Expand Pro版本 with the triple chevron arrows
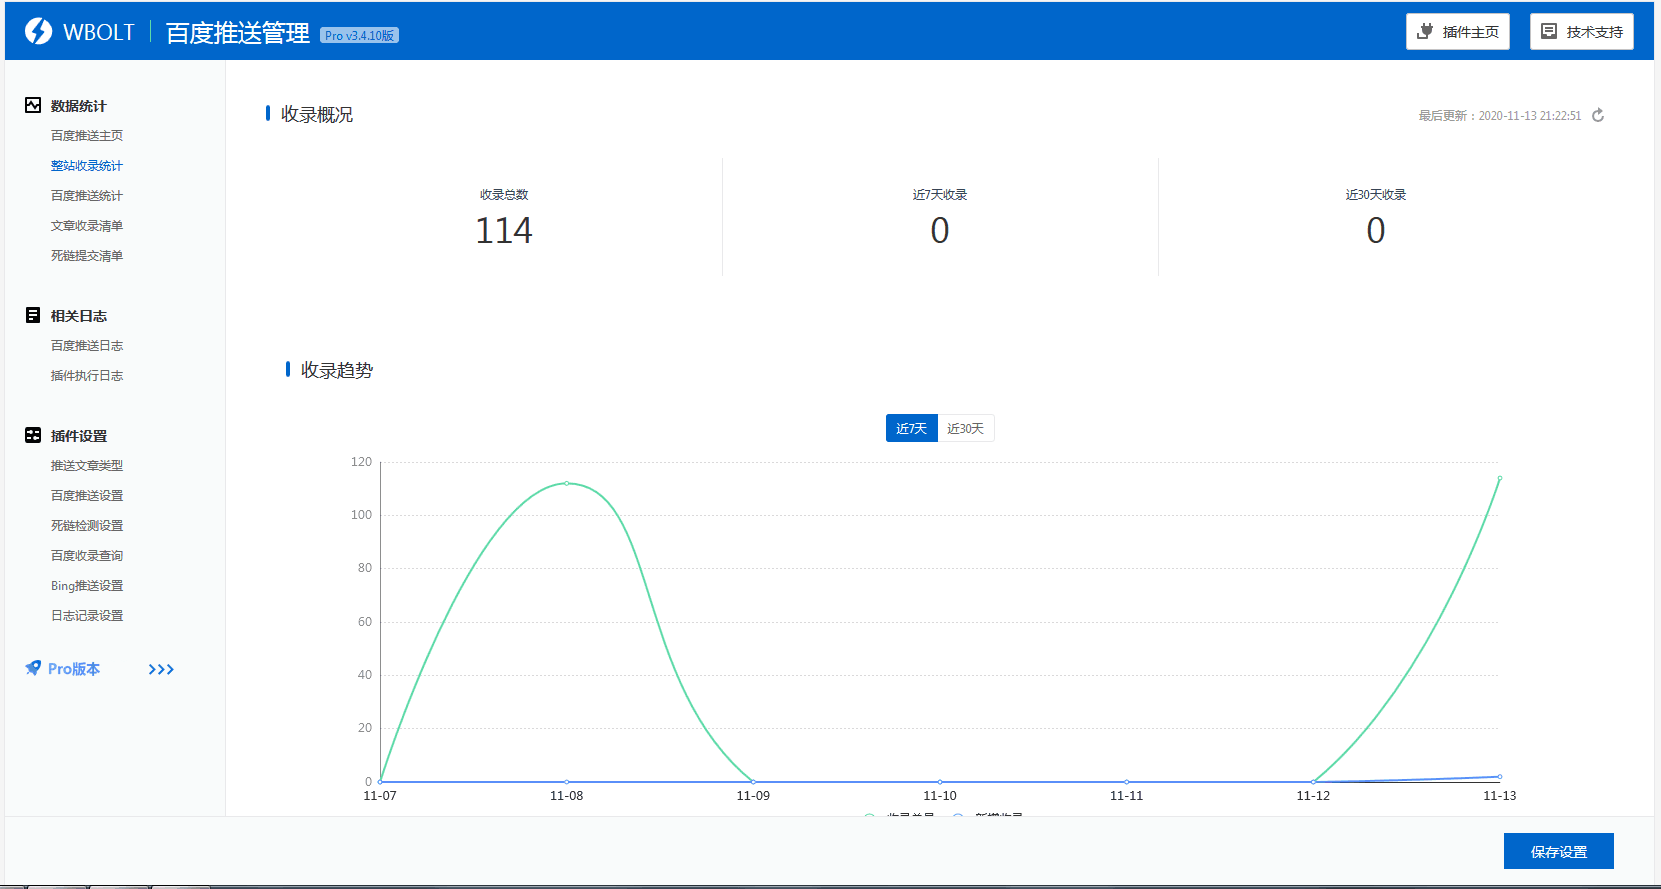The image size is (1661, 889). (x=161, y=669)
